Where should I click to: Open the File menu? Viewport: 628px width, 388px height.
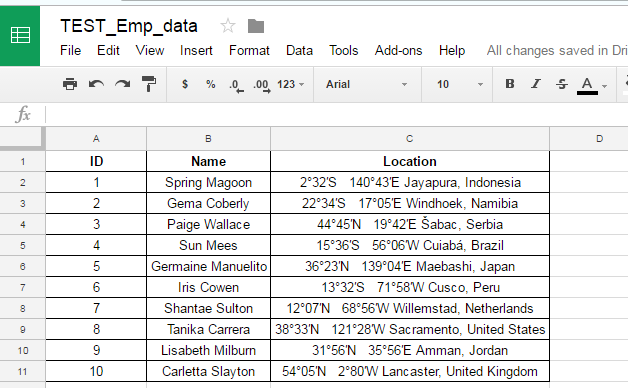pos(70,50)
